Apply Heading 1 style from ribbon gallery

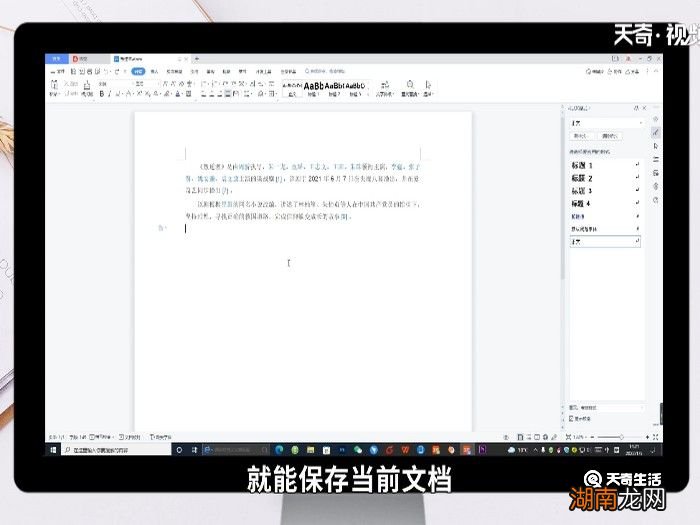(313, 88)
